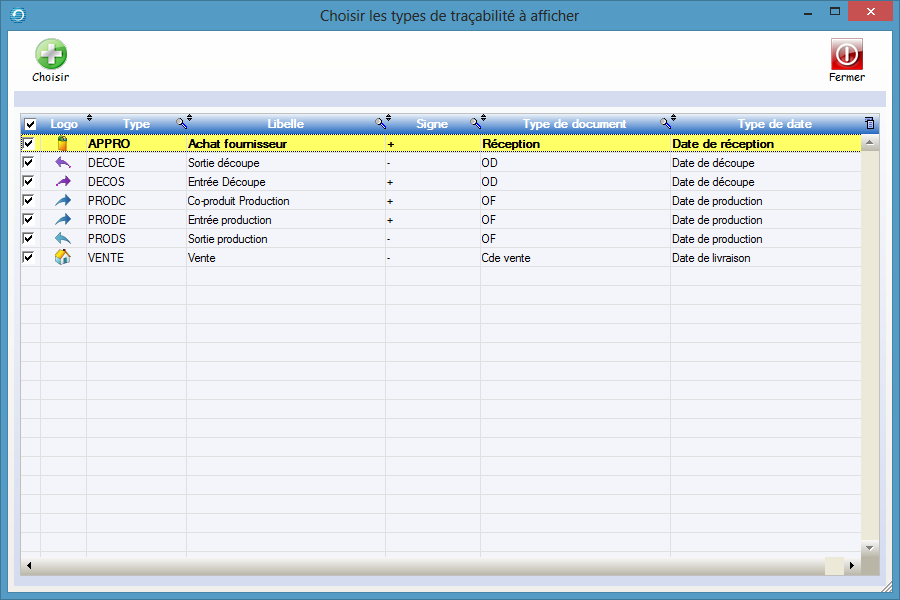Open the Libelle column filter search icon
The height and width of the screenshot is (600, 900).
click(x=380, y=124)
